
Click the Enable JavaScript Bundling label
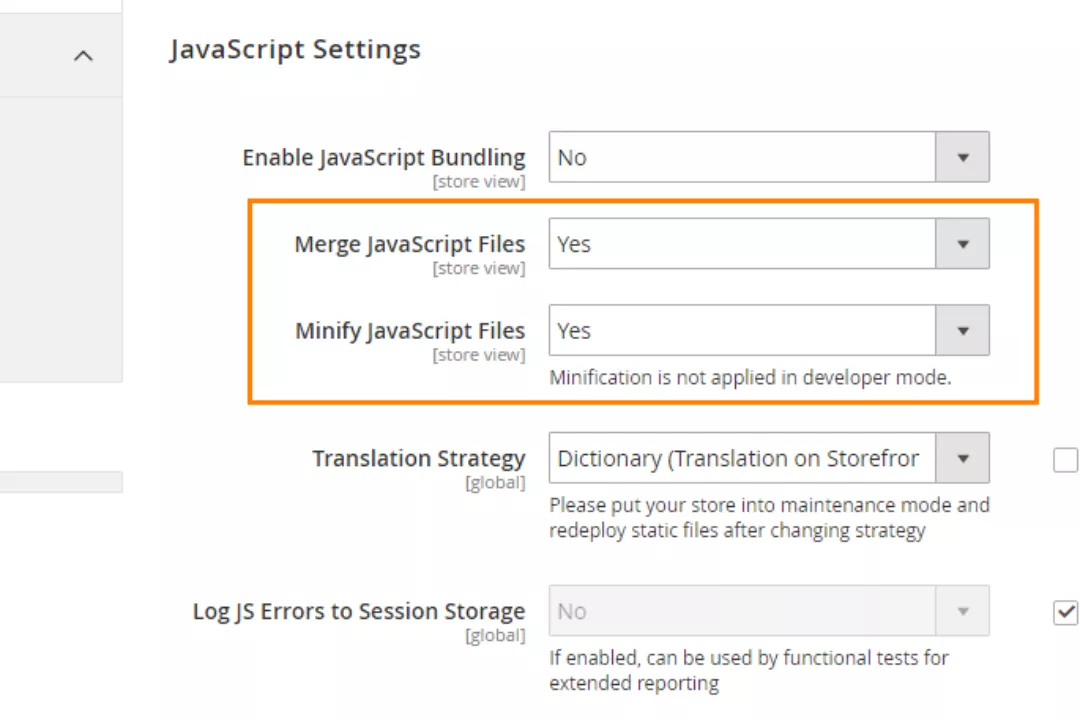(x=383, y=157)
